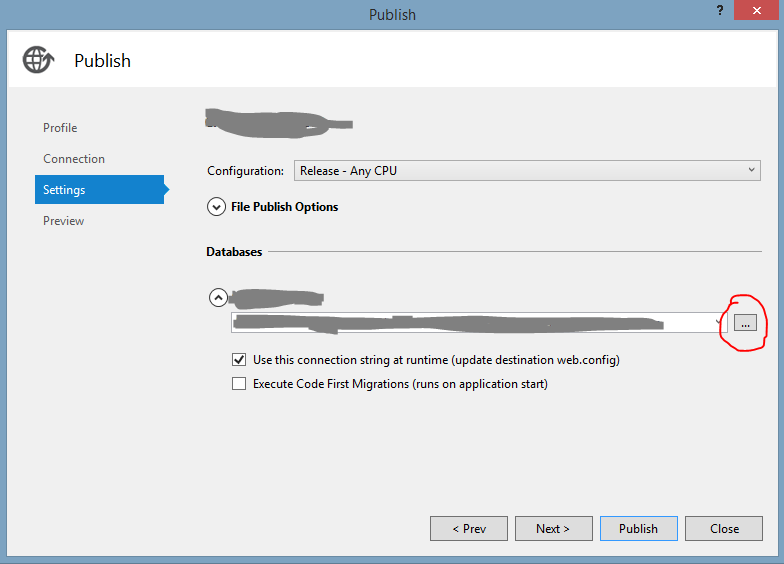Click inside the connection string field
This screenshot has width=784, height=564.
tap(472, 322)
